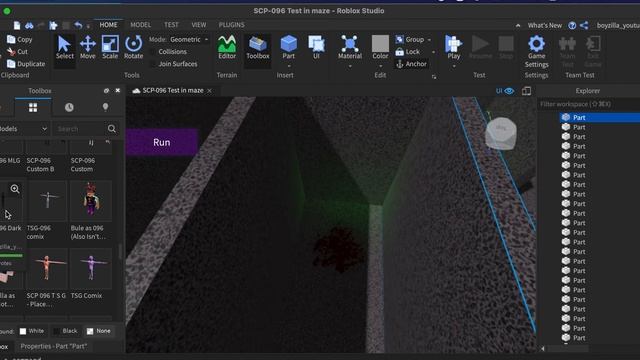Switch to the MODEL ribbon tab

click(140, 25)
